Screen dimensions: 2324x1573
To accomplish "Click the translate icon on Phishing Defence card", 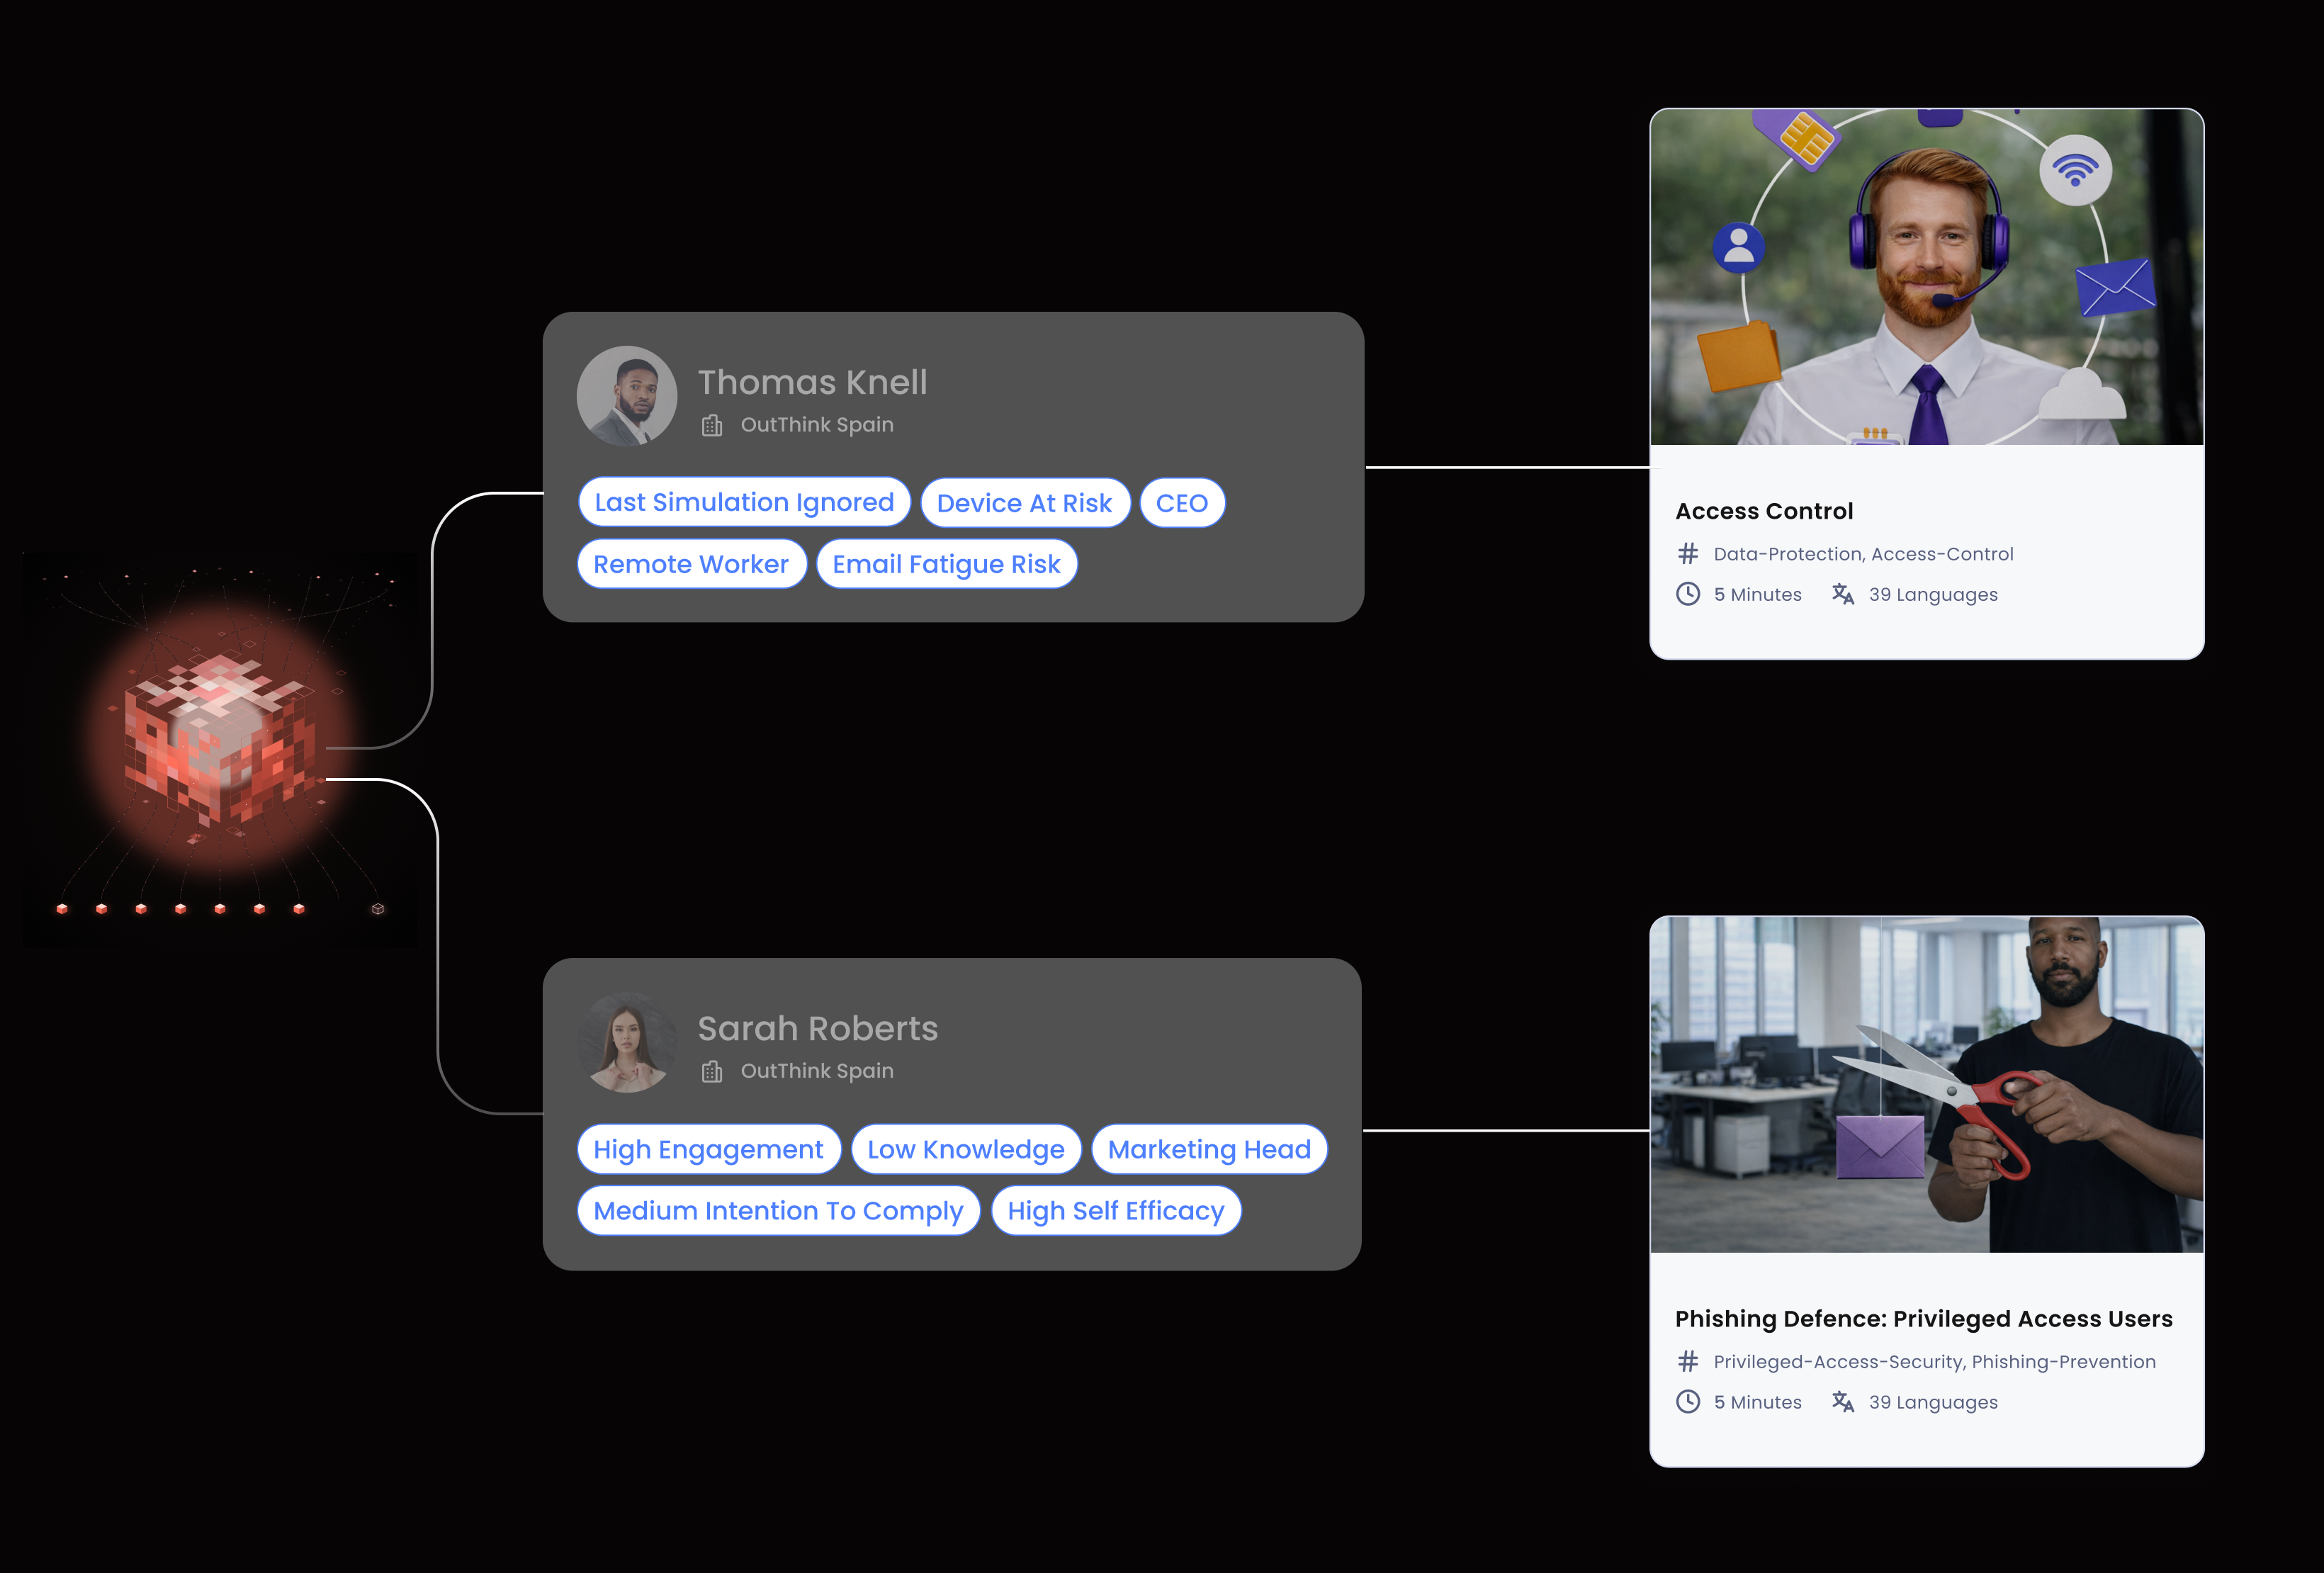I will point(1843,1402).
